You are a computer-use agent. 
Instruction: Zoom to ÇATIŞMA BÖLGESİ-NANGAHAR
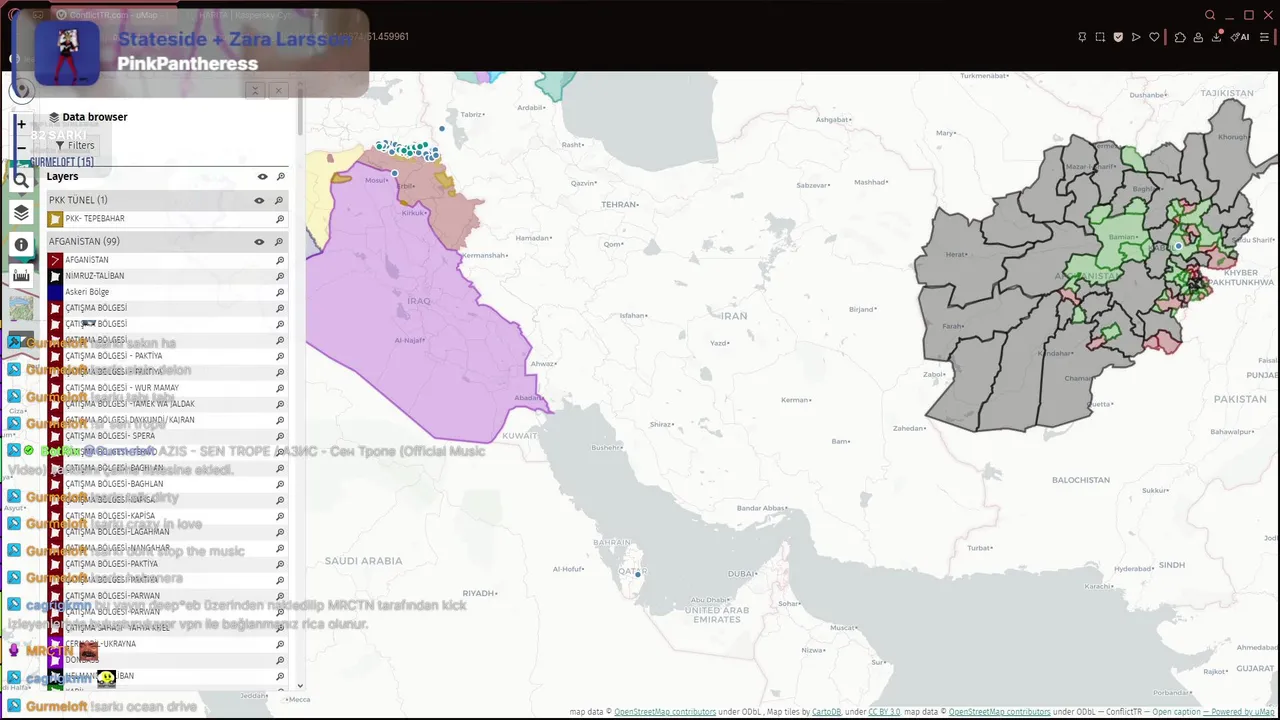(x=280, y=548)
